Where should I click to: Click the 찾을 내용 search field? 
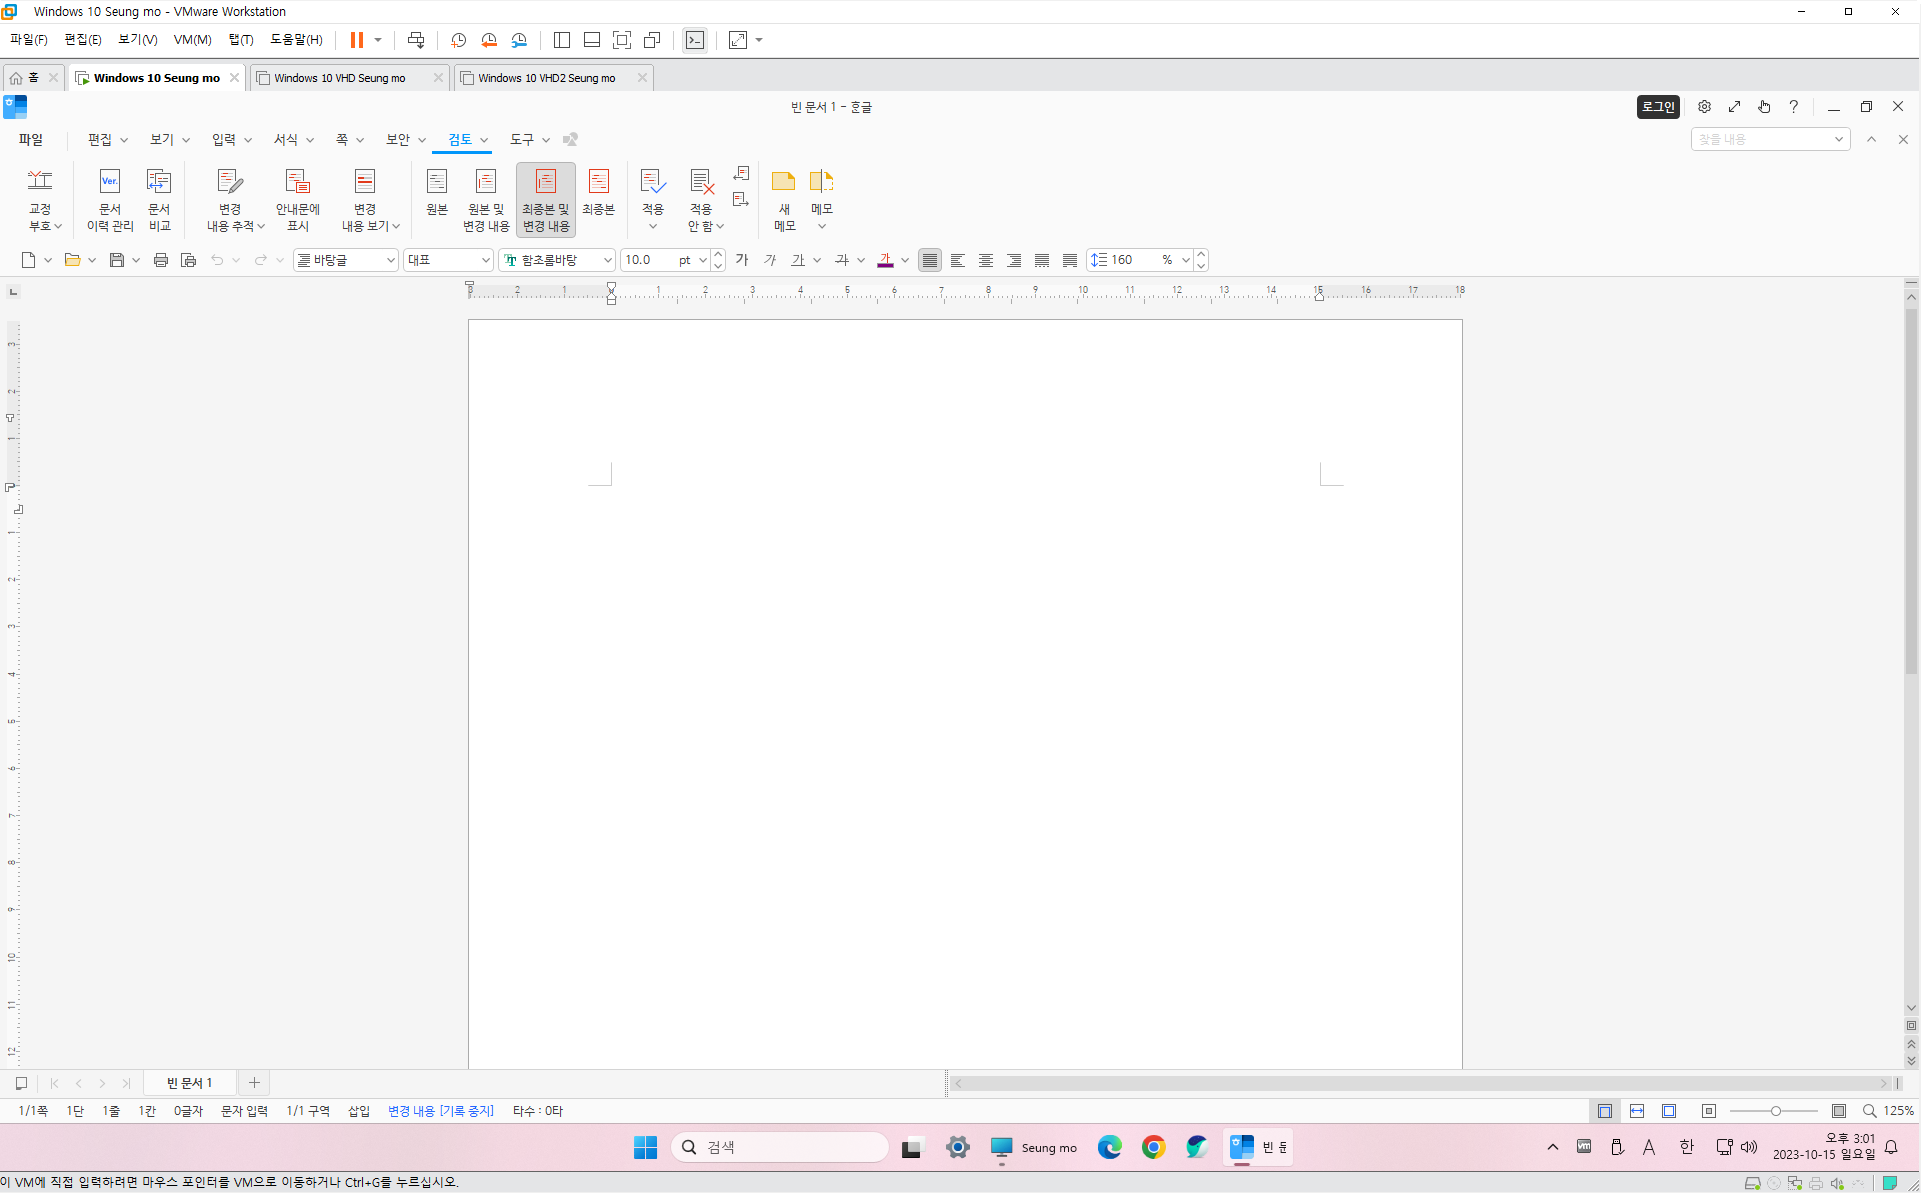coord(1760,140)
